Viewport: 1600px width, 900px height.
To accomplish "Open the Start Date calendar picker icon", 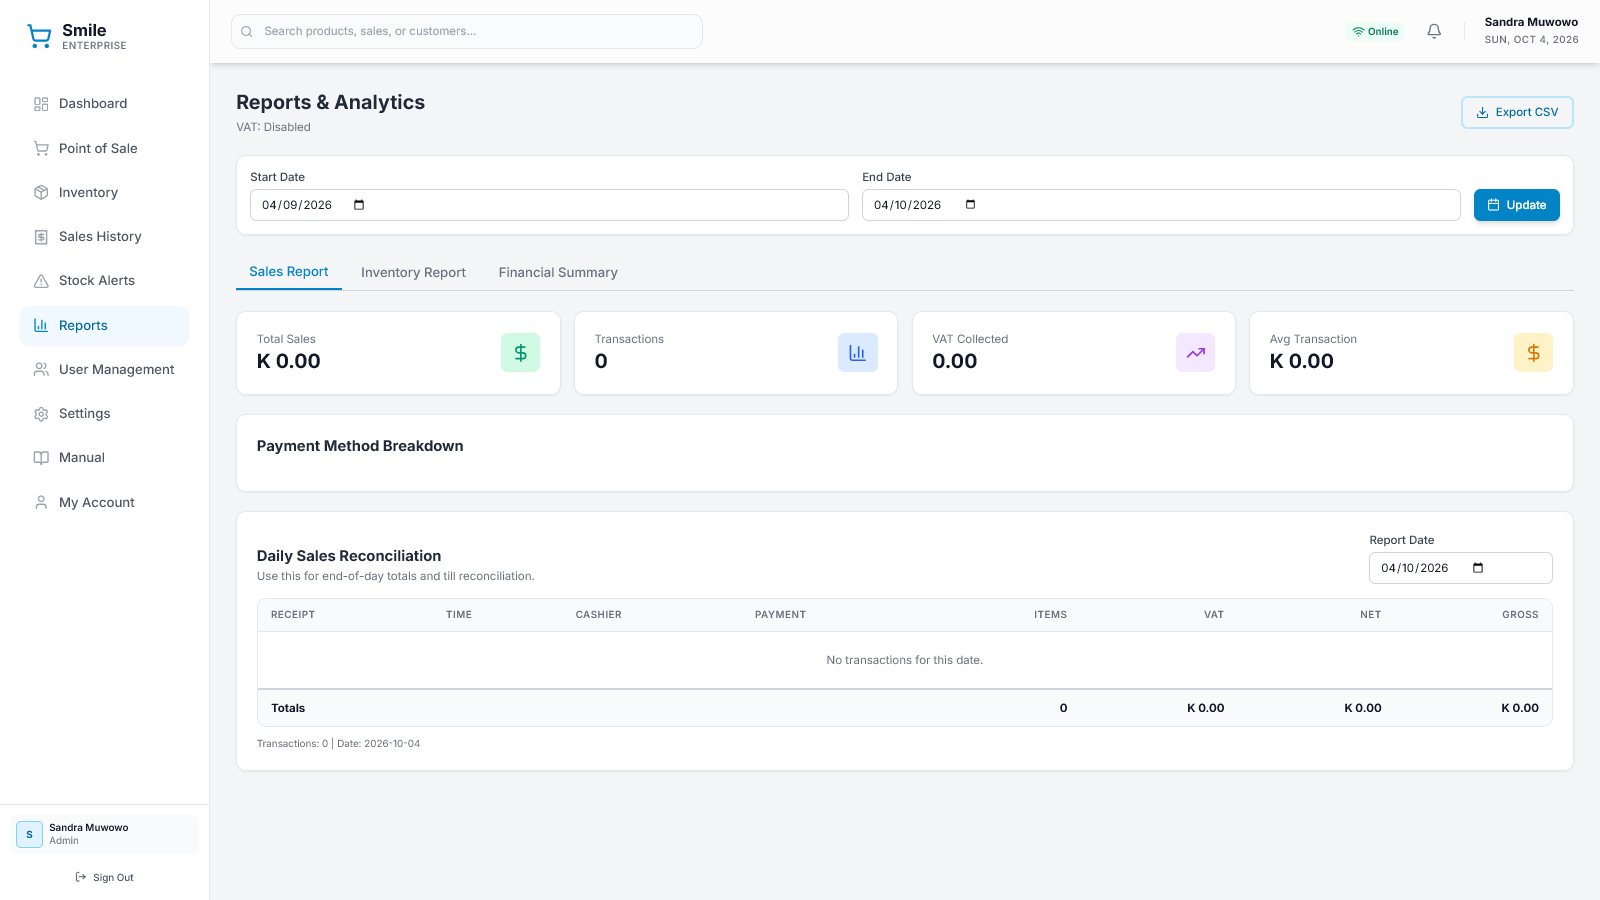I will [x=359, y=205].
